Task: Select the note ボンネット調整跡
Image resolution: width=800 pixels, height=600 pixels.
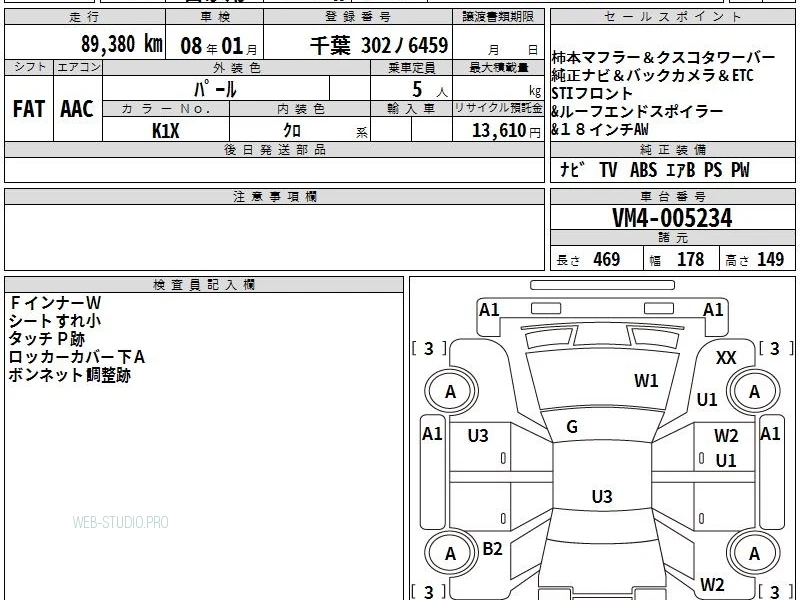Action: click(70, 375)
